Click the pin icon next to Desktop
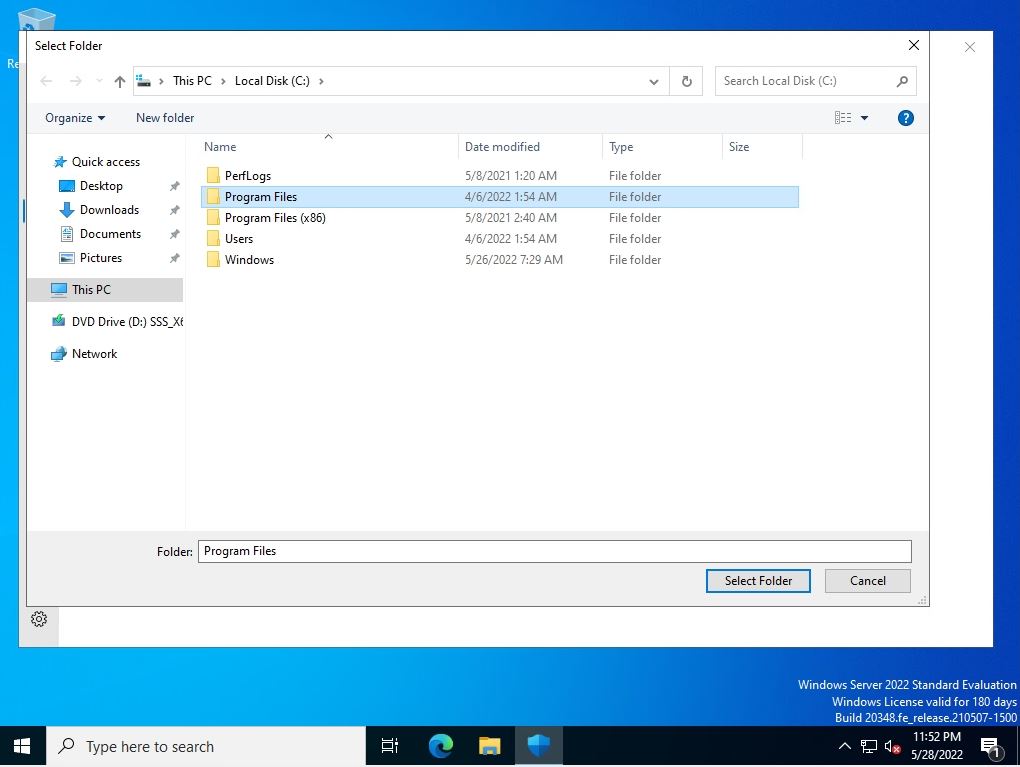This screenshot has width=1020, height=767. 174,187
